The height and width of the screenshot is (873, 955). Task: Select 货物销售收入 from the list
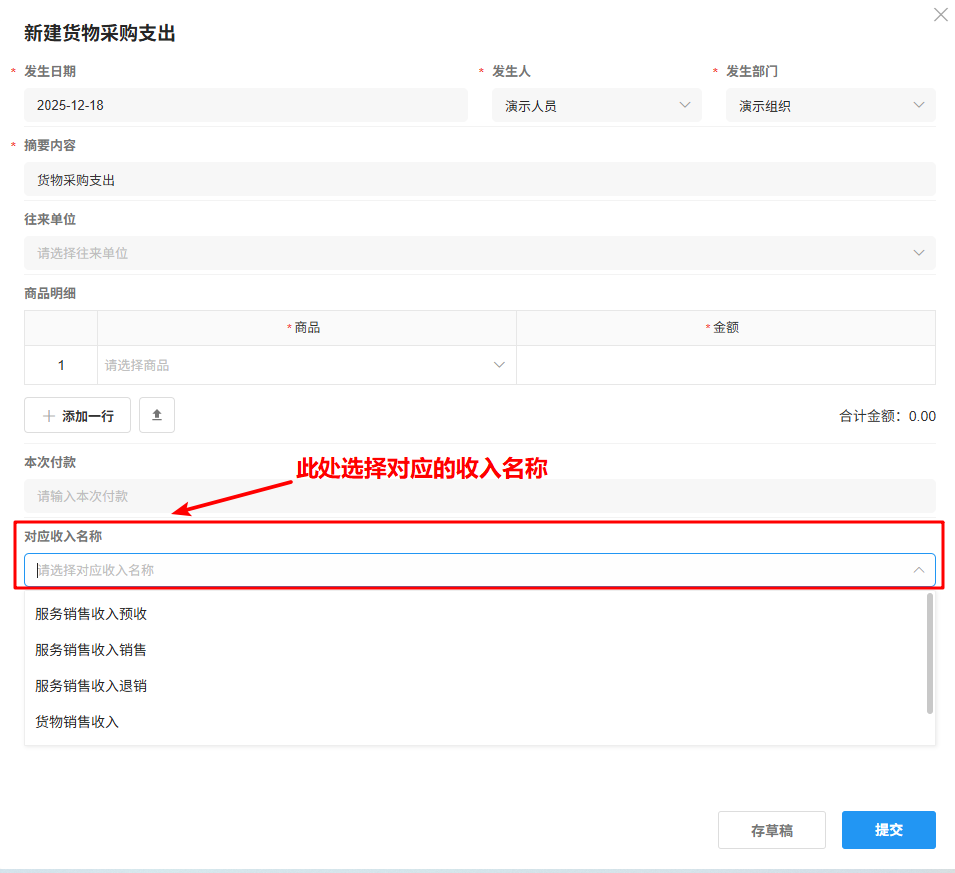tap(79, 721)
